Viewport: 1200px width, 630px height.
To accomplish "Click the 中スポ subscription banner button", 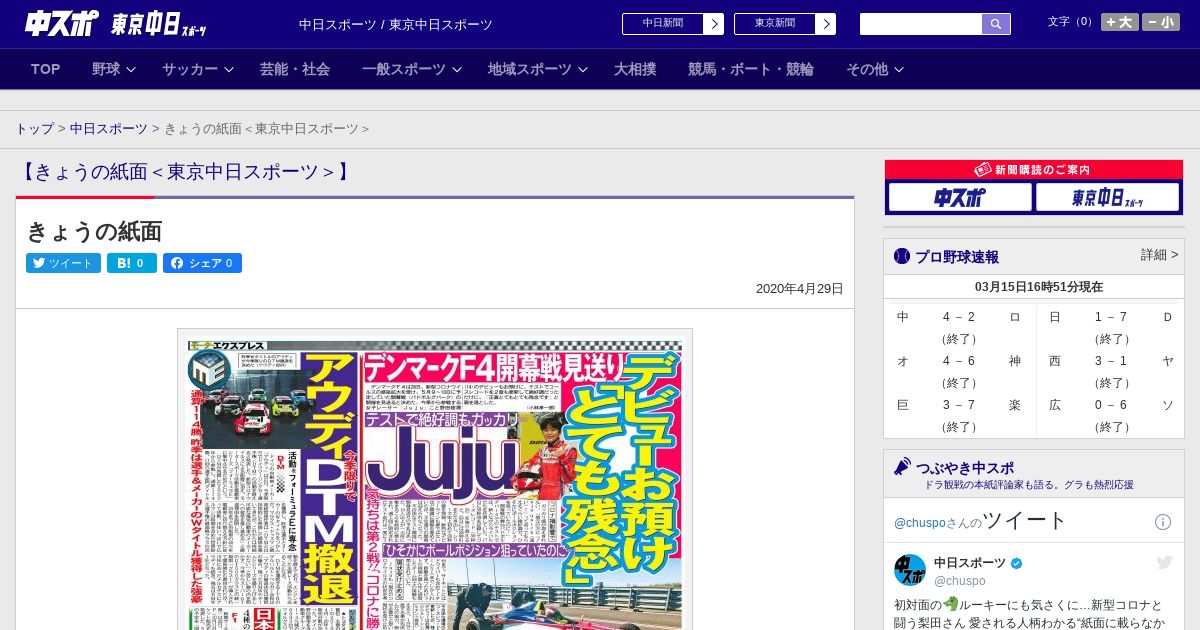I will coord(960,198).
